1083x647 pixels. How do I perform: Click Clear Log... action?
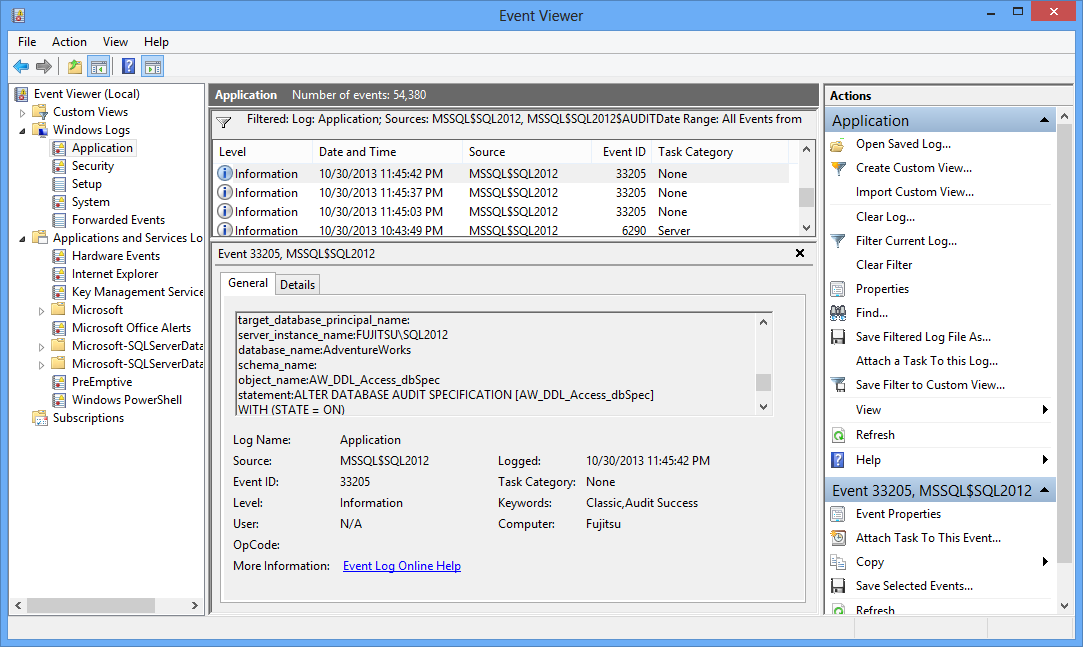(885, 217)
